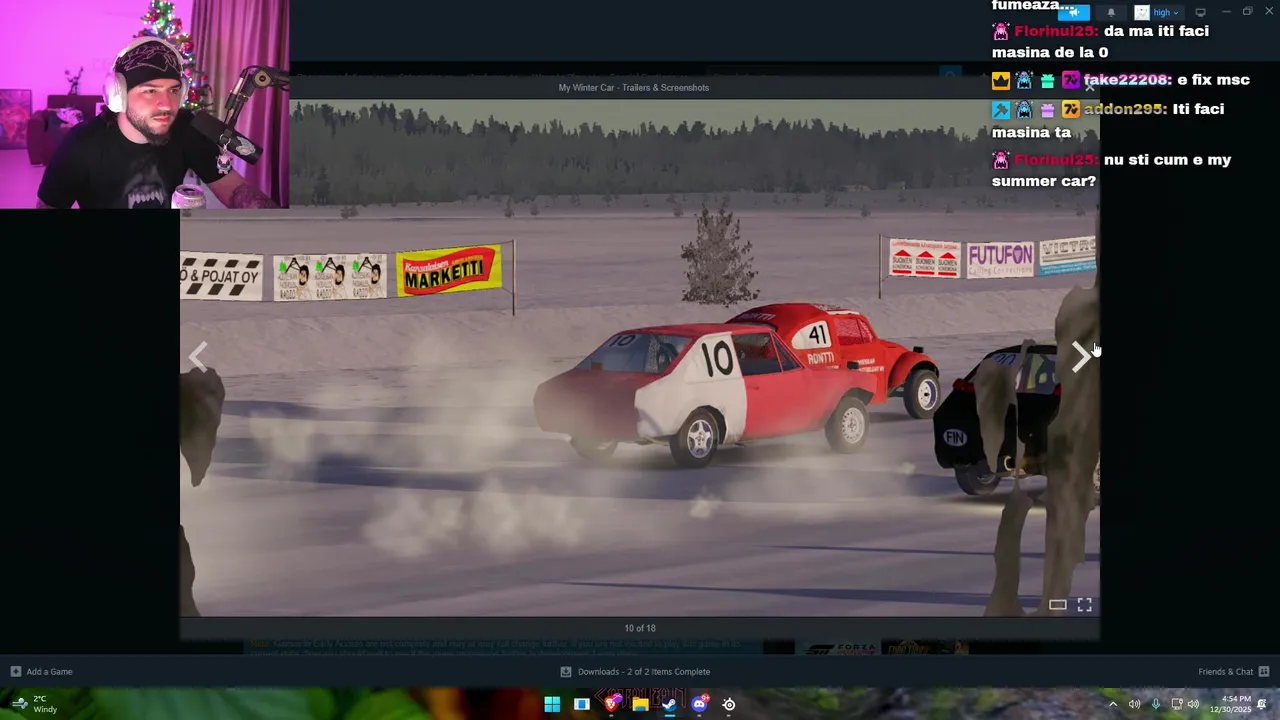Click the plus icon beside Add a Game

tap(15, 672)
